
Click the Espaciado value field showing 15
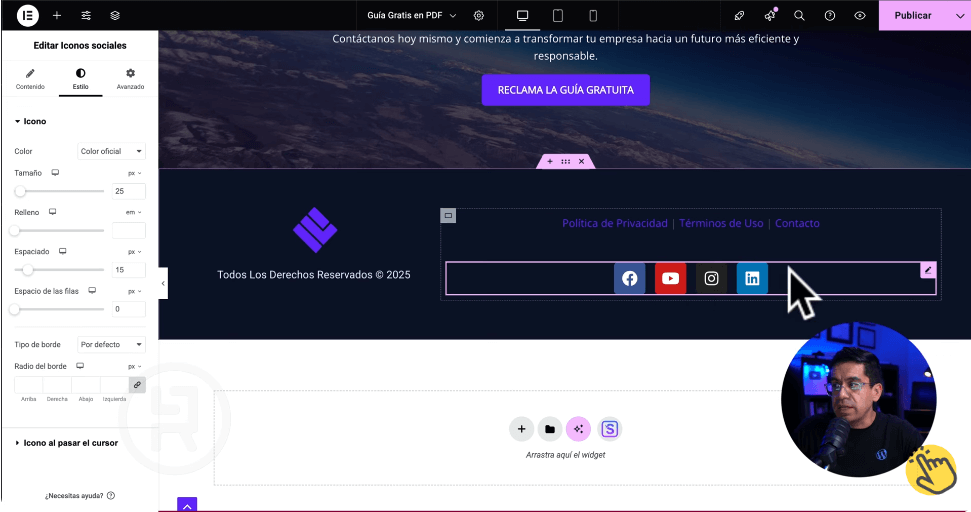(129, 270)
